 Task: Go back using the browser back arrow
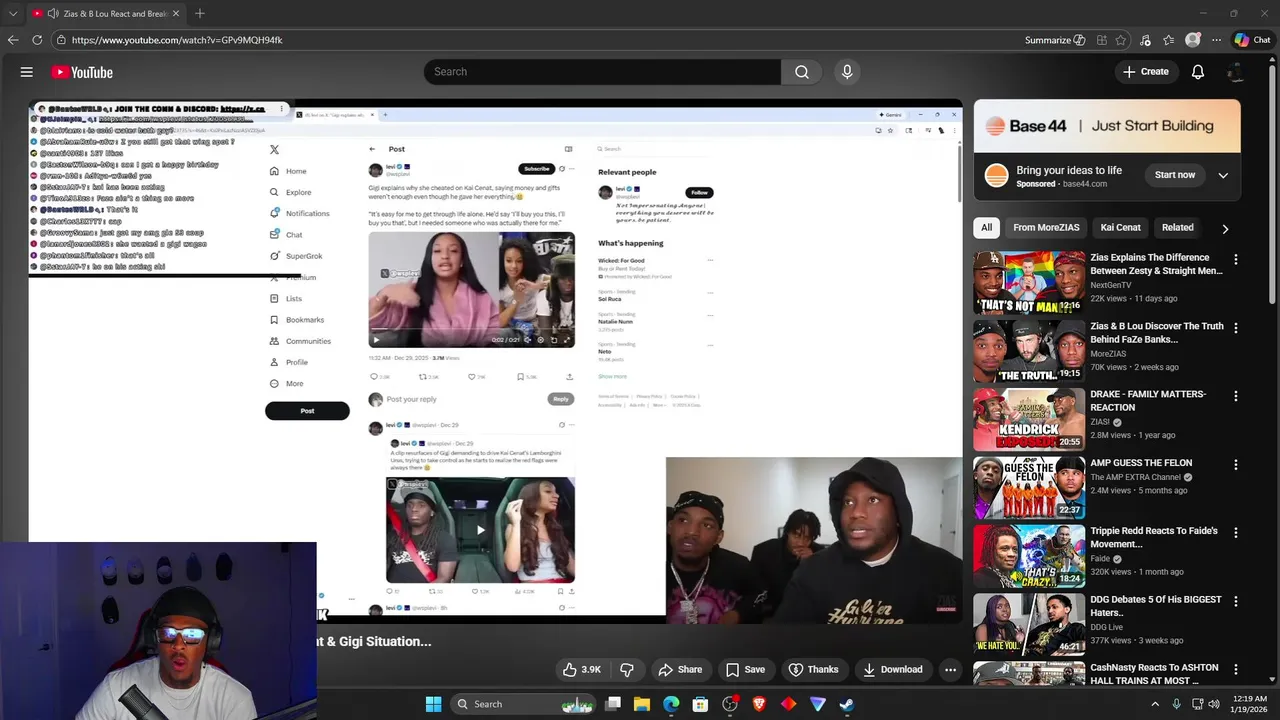[x=13, y=40]
